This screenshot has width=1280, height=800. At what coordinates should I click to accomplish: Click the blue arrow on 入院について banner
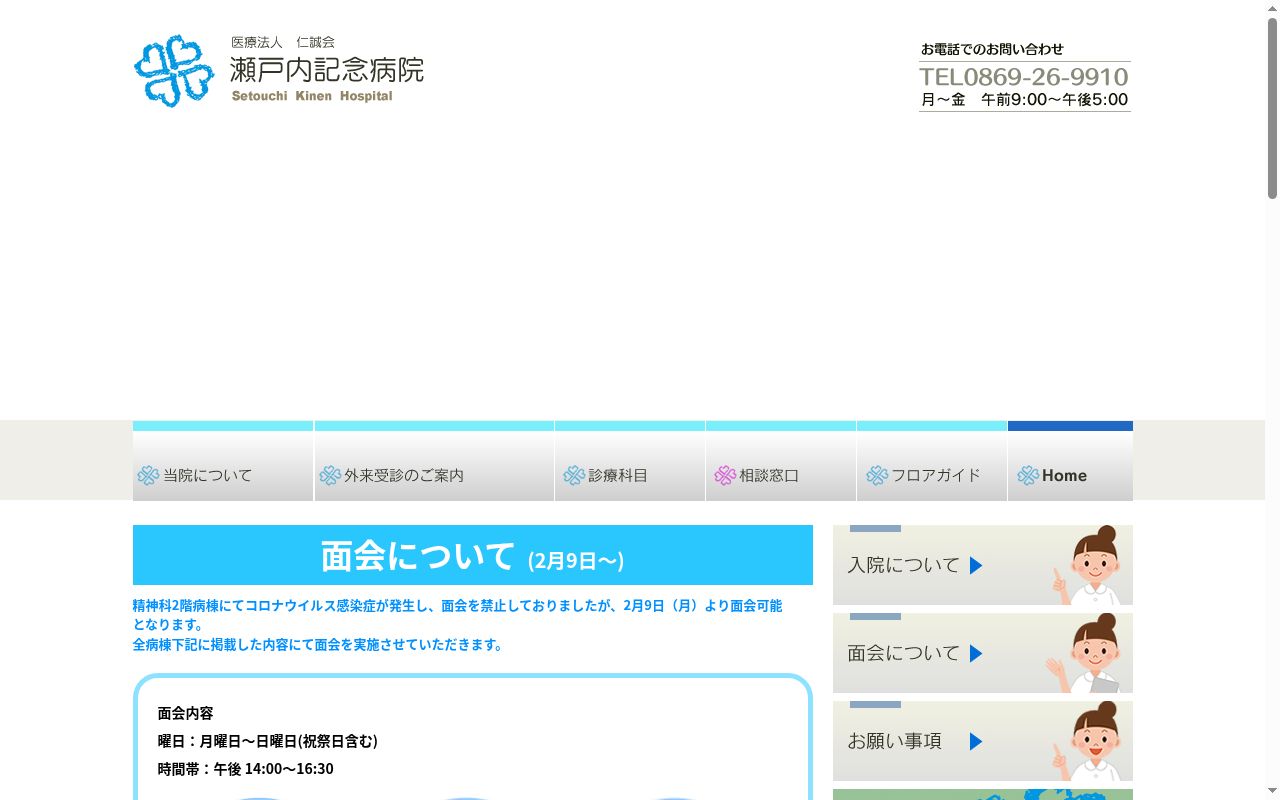pyautogui.click(x=976, y=566)
